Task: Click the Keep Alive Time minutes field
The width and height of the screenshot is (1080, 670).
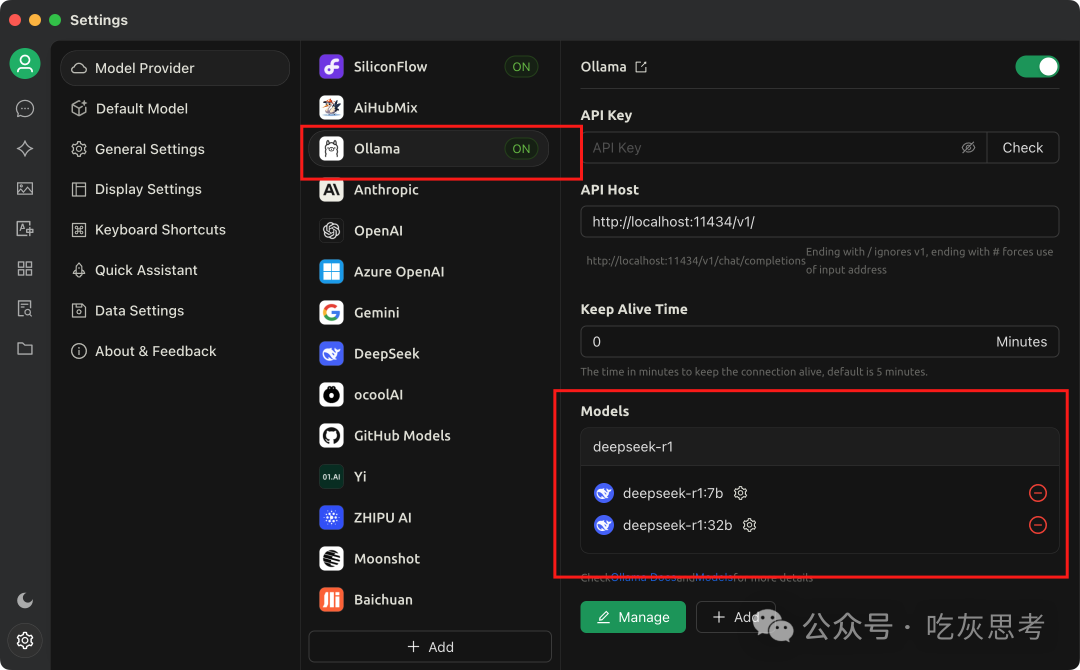Action: click(x=820, y=342)
